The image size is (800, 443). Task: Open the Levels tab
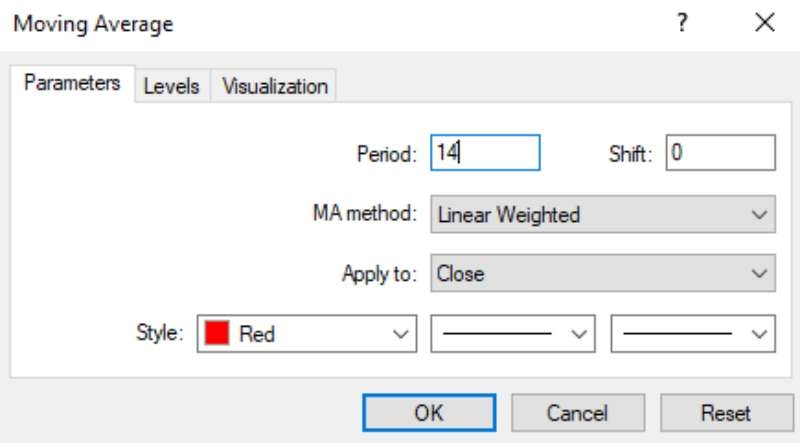(172, 86)
